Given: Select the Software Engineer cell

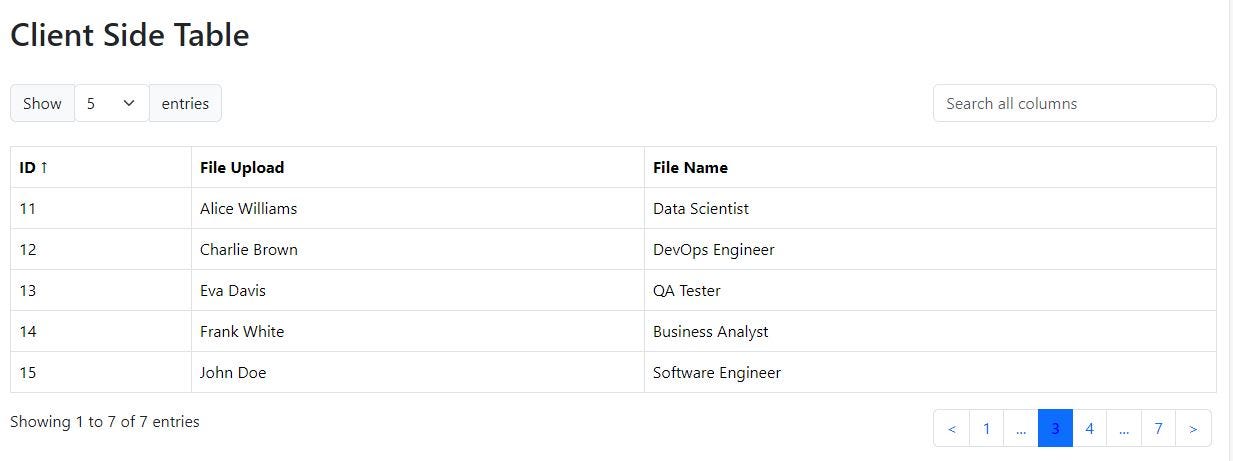Looking at the screenshot, I should tap(717, 373).
